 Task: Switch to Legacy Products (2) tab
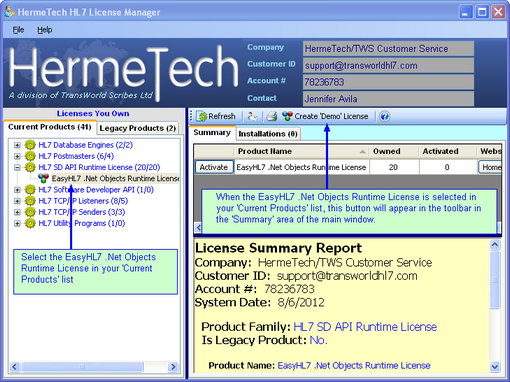[x=138, y=128]
